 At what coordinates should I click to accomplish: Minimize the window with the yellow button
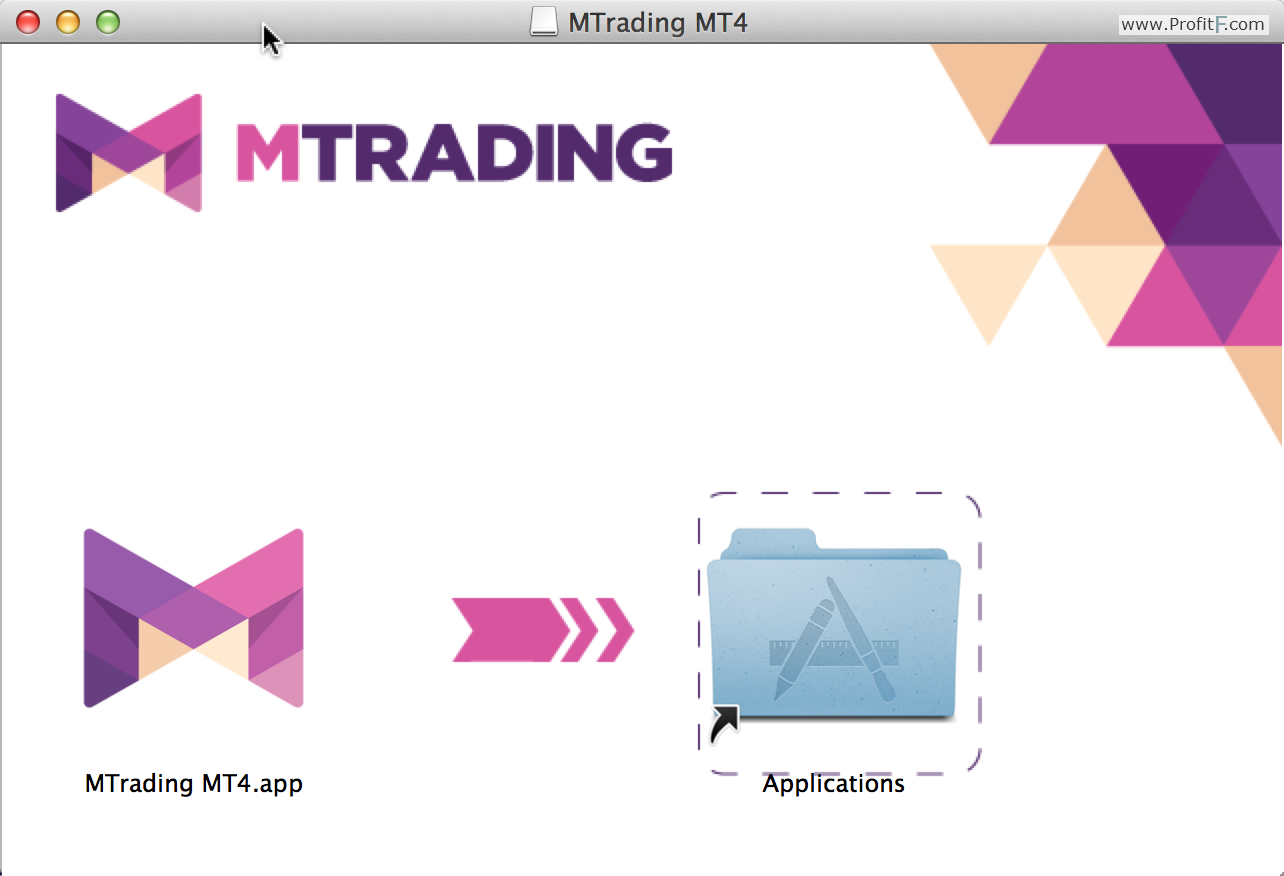click(68, 22)
